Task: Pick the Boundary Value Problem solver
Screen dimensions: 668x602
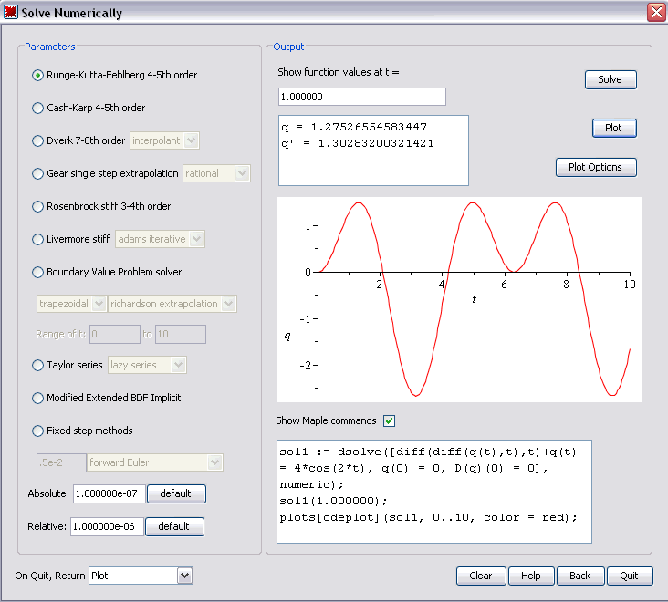Action: pyautogui.click(x=38, y=272)
